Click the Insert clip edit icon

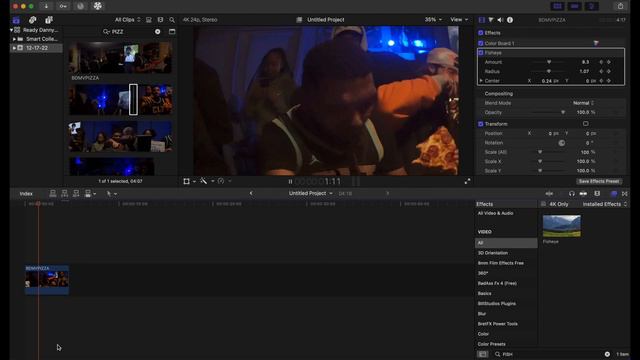[x=64, y=193]
